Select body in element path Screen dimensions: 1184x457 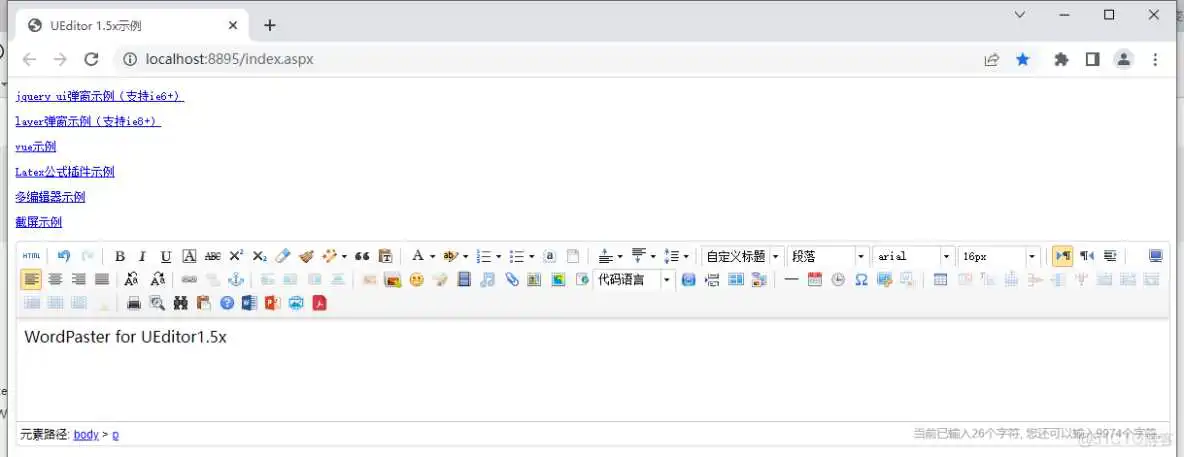point(86,434)
